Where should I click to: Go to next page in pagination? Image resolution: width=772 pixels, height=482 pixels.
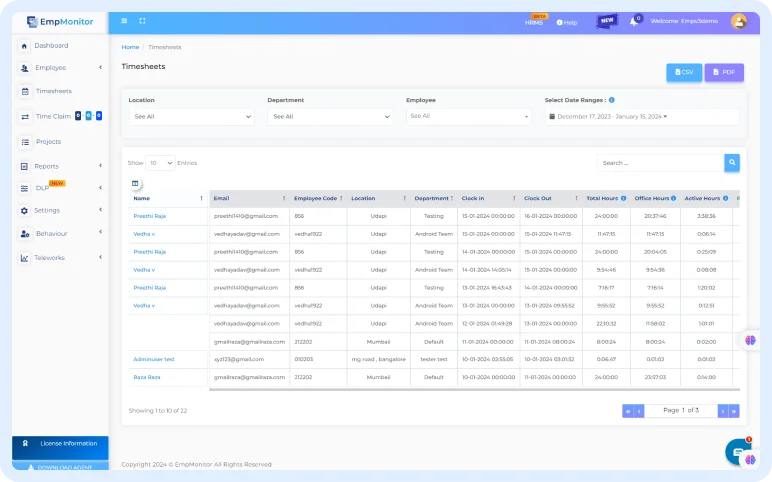pos(723,411)
